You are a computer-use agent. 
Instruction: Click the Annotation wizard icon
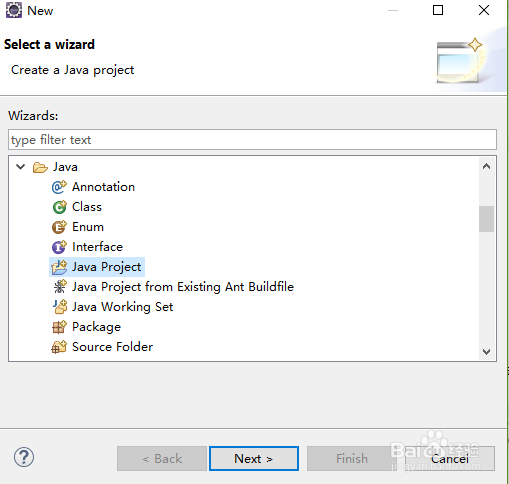(x=59, y=187)
